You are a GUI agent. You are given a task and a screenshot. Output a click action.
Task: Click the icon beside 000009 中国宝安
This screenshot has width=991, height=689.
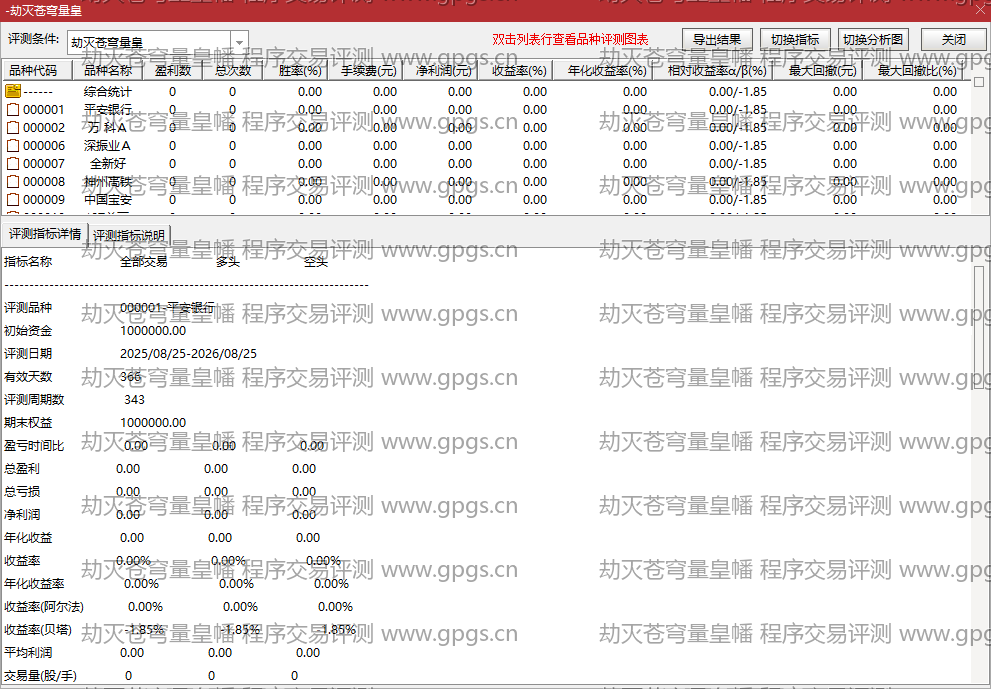pos(13,200)
